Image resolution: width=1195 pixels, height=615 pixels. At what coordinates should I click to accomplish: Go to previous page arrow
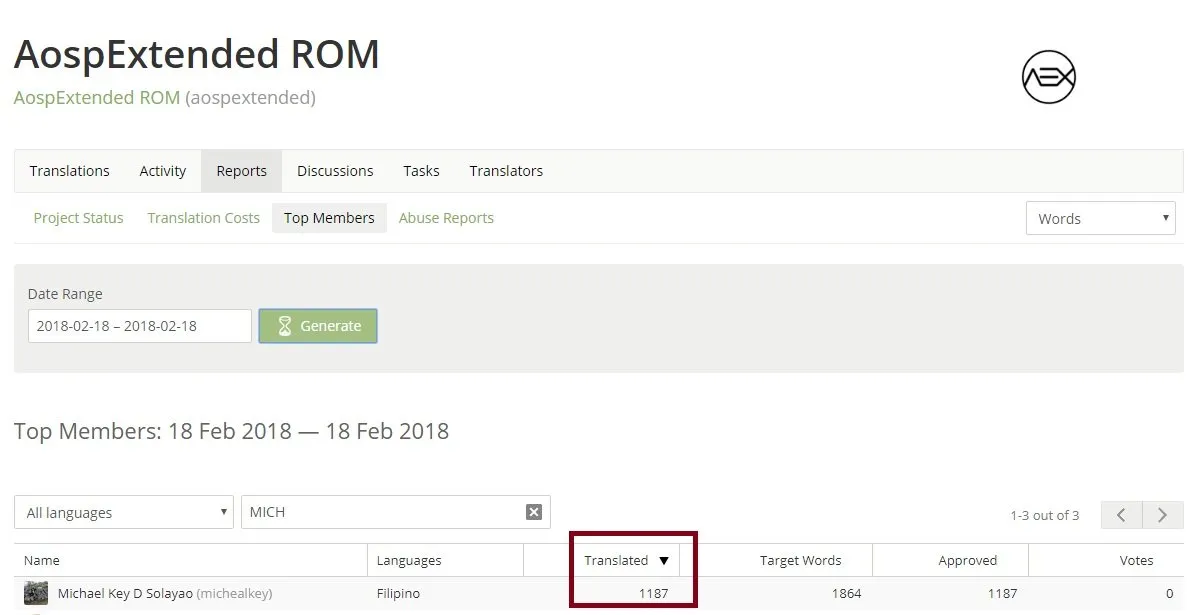pos(1121,515)
